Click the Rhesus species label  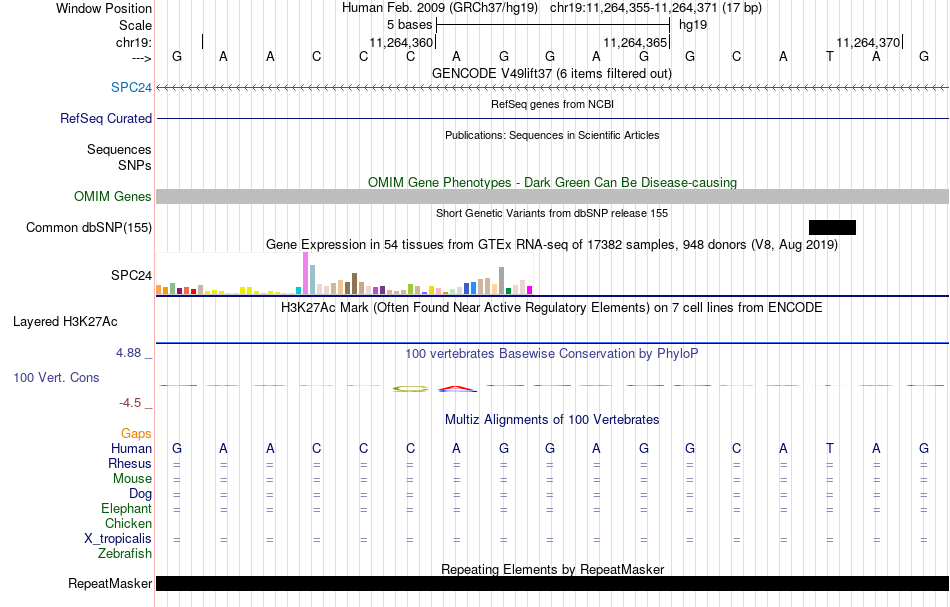tap(130, 463)
